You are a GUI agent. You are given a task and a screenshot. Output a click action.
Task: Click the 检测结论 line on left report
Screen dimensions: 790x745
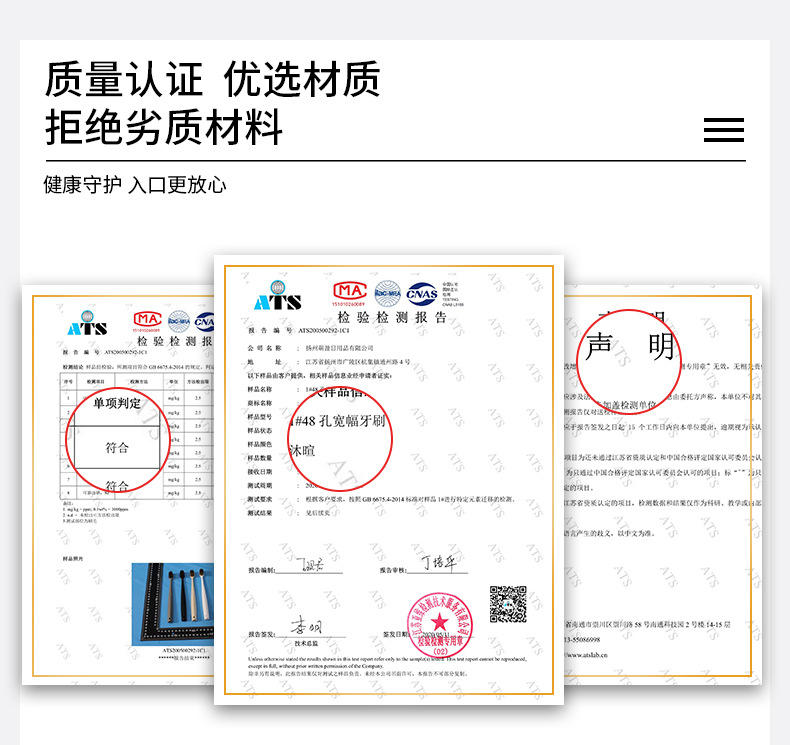(x=138, y=367)
